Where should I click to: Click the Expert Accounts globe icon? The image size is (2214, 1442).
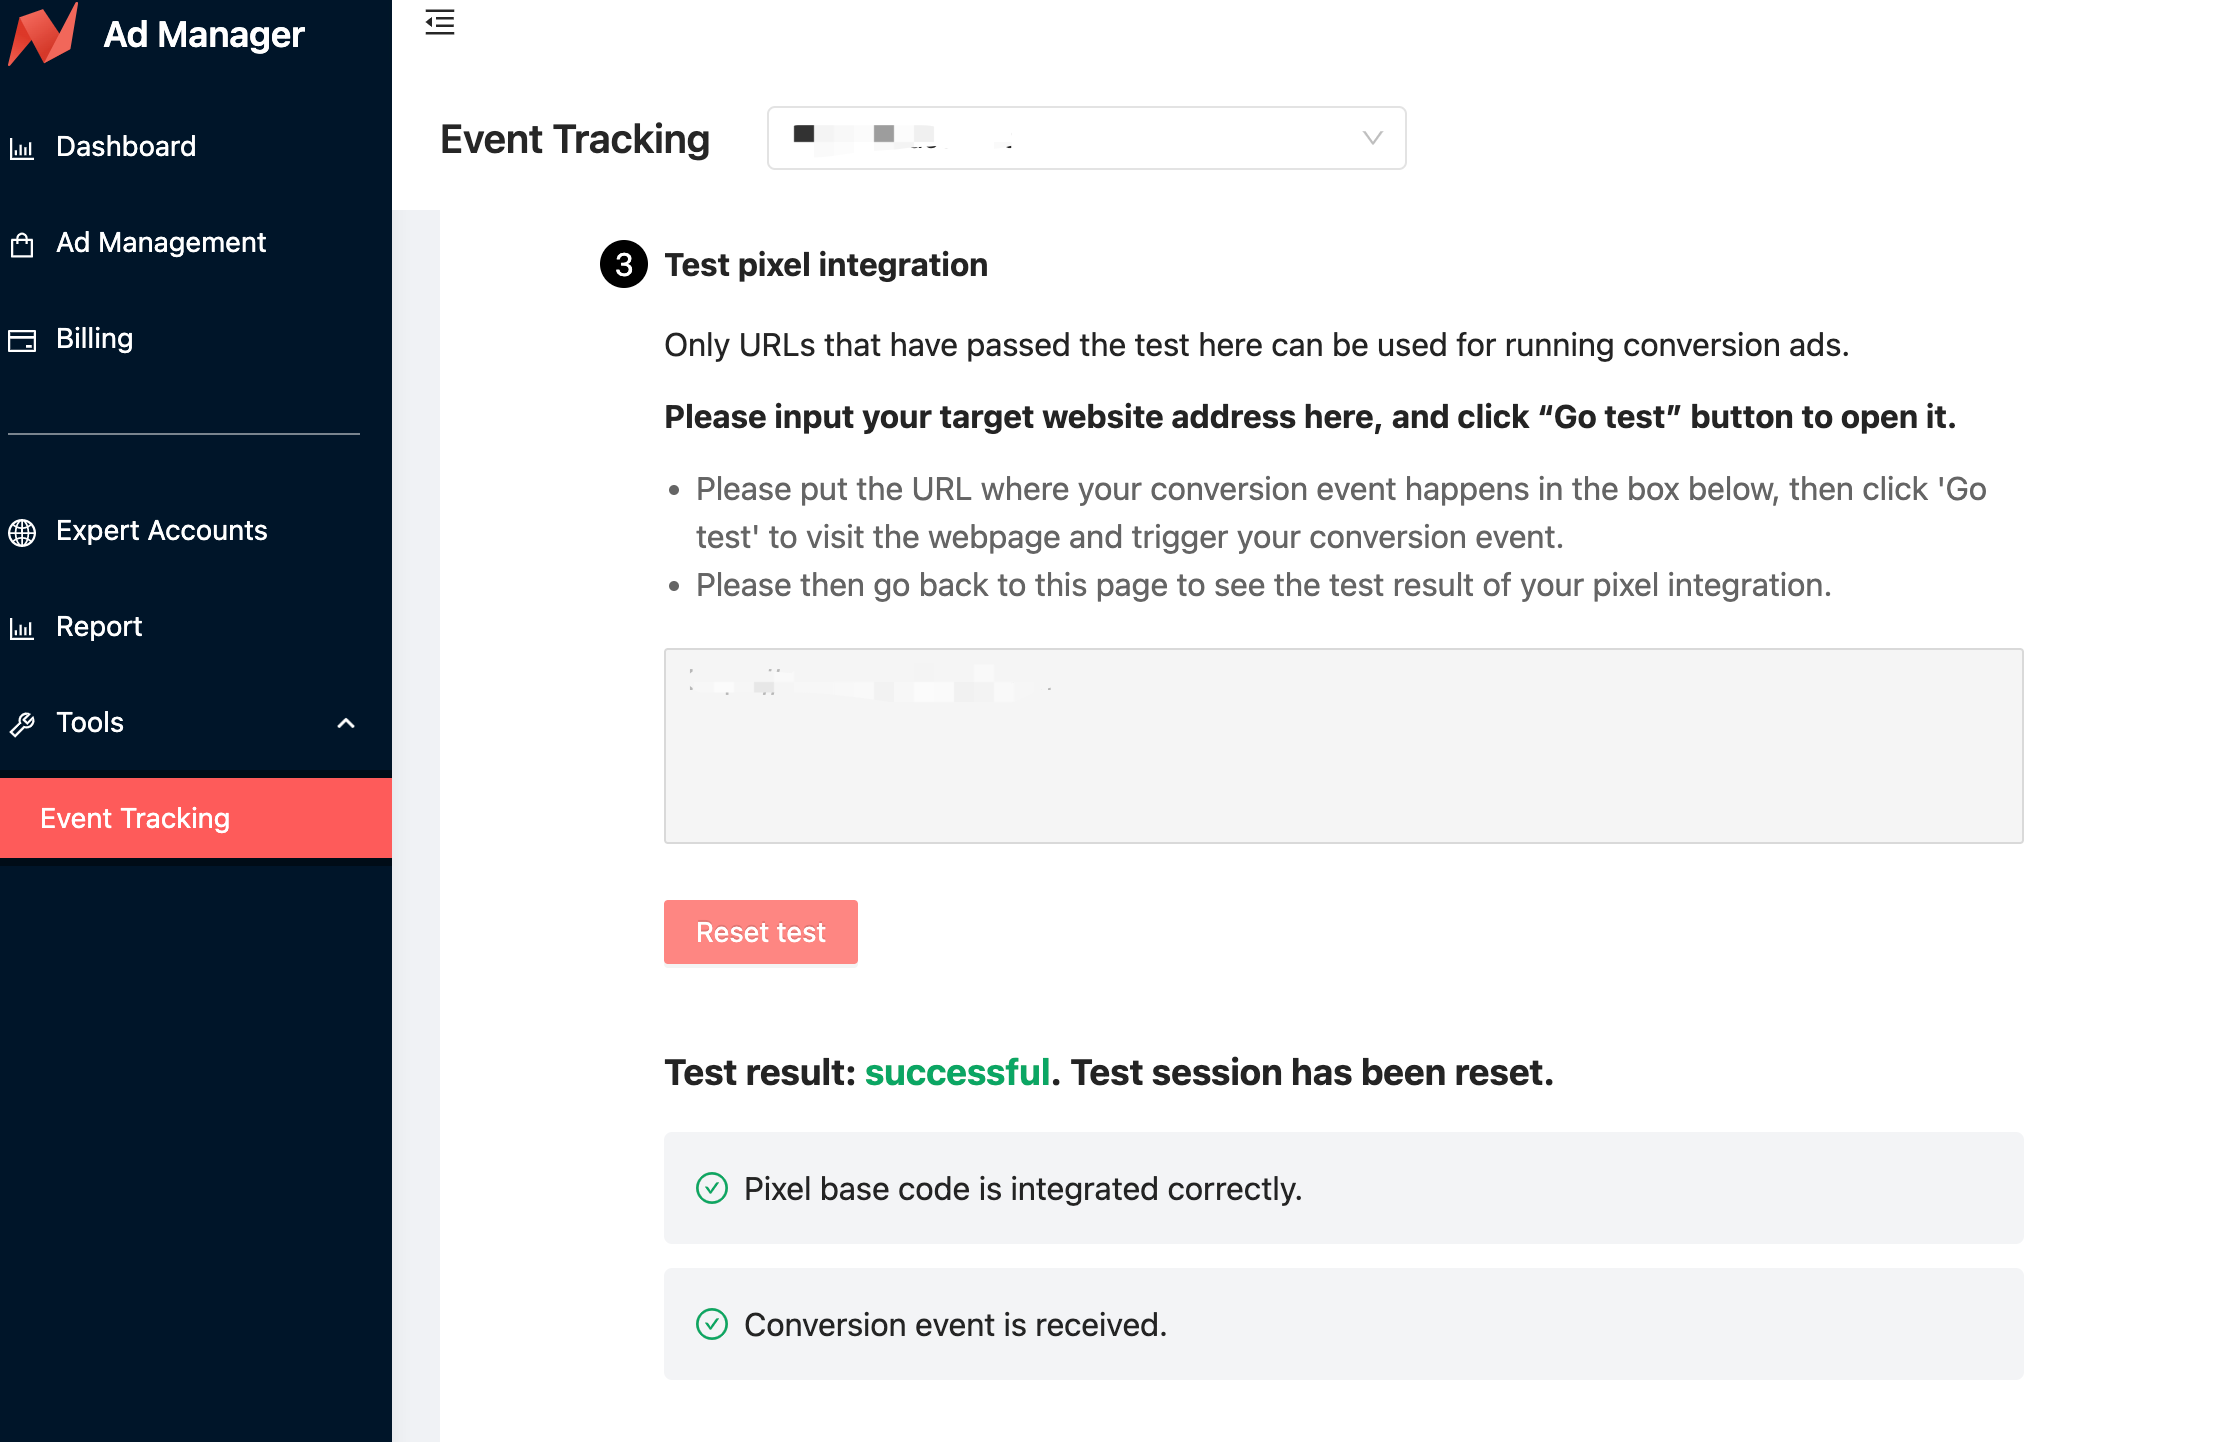22,532
